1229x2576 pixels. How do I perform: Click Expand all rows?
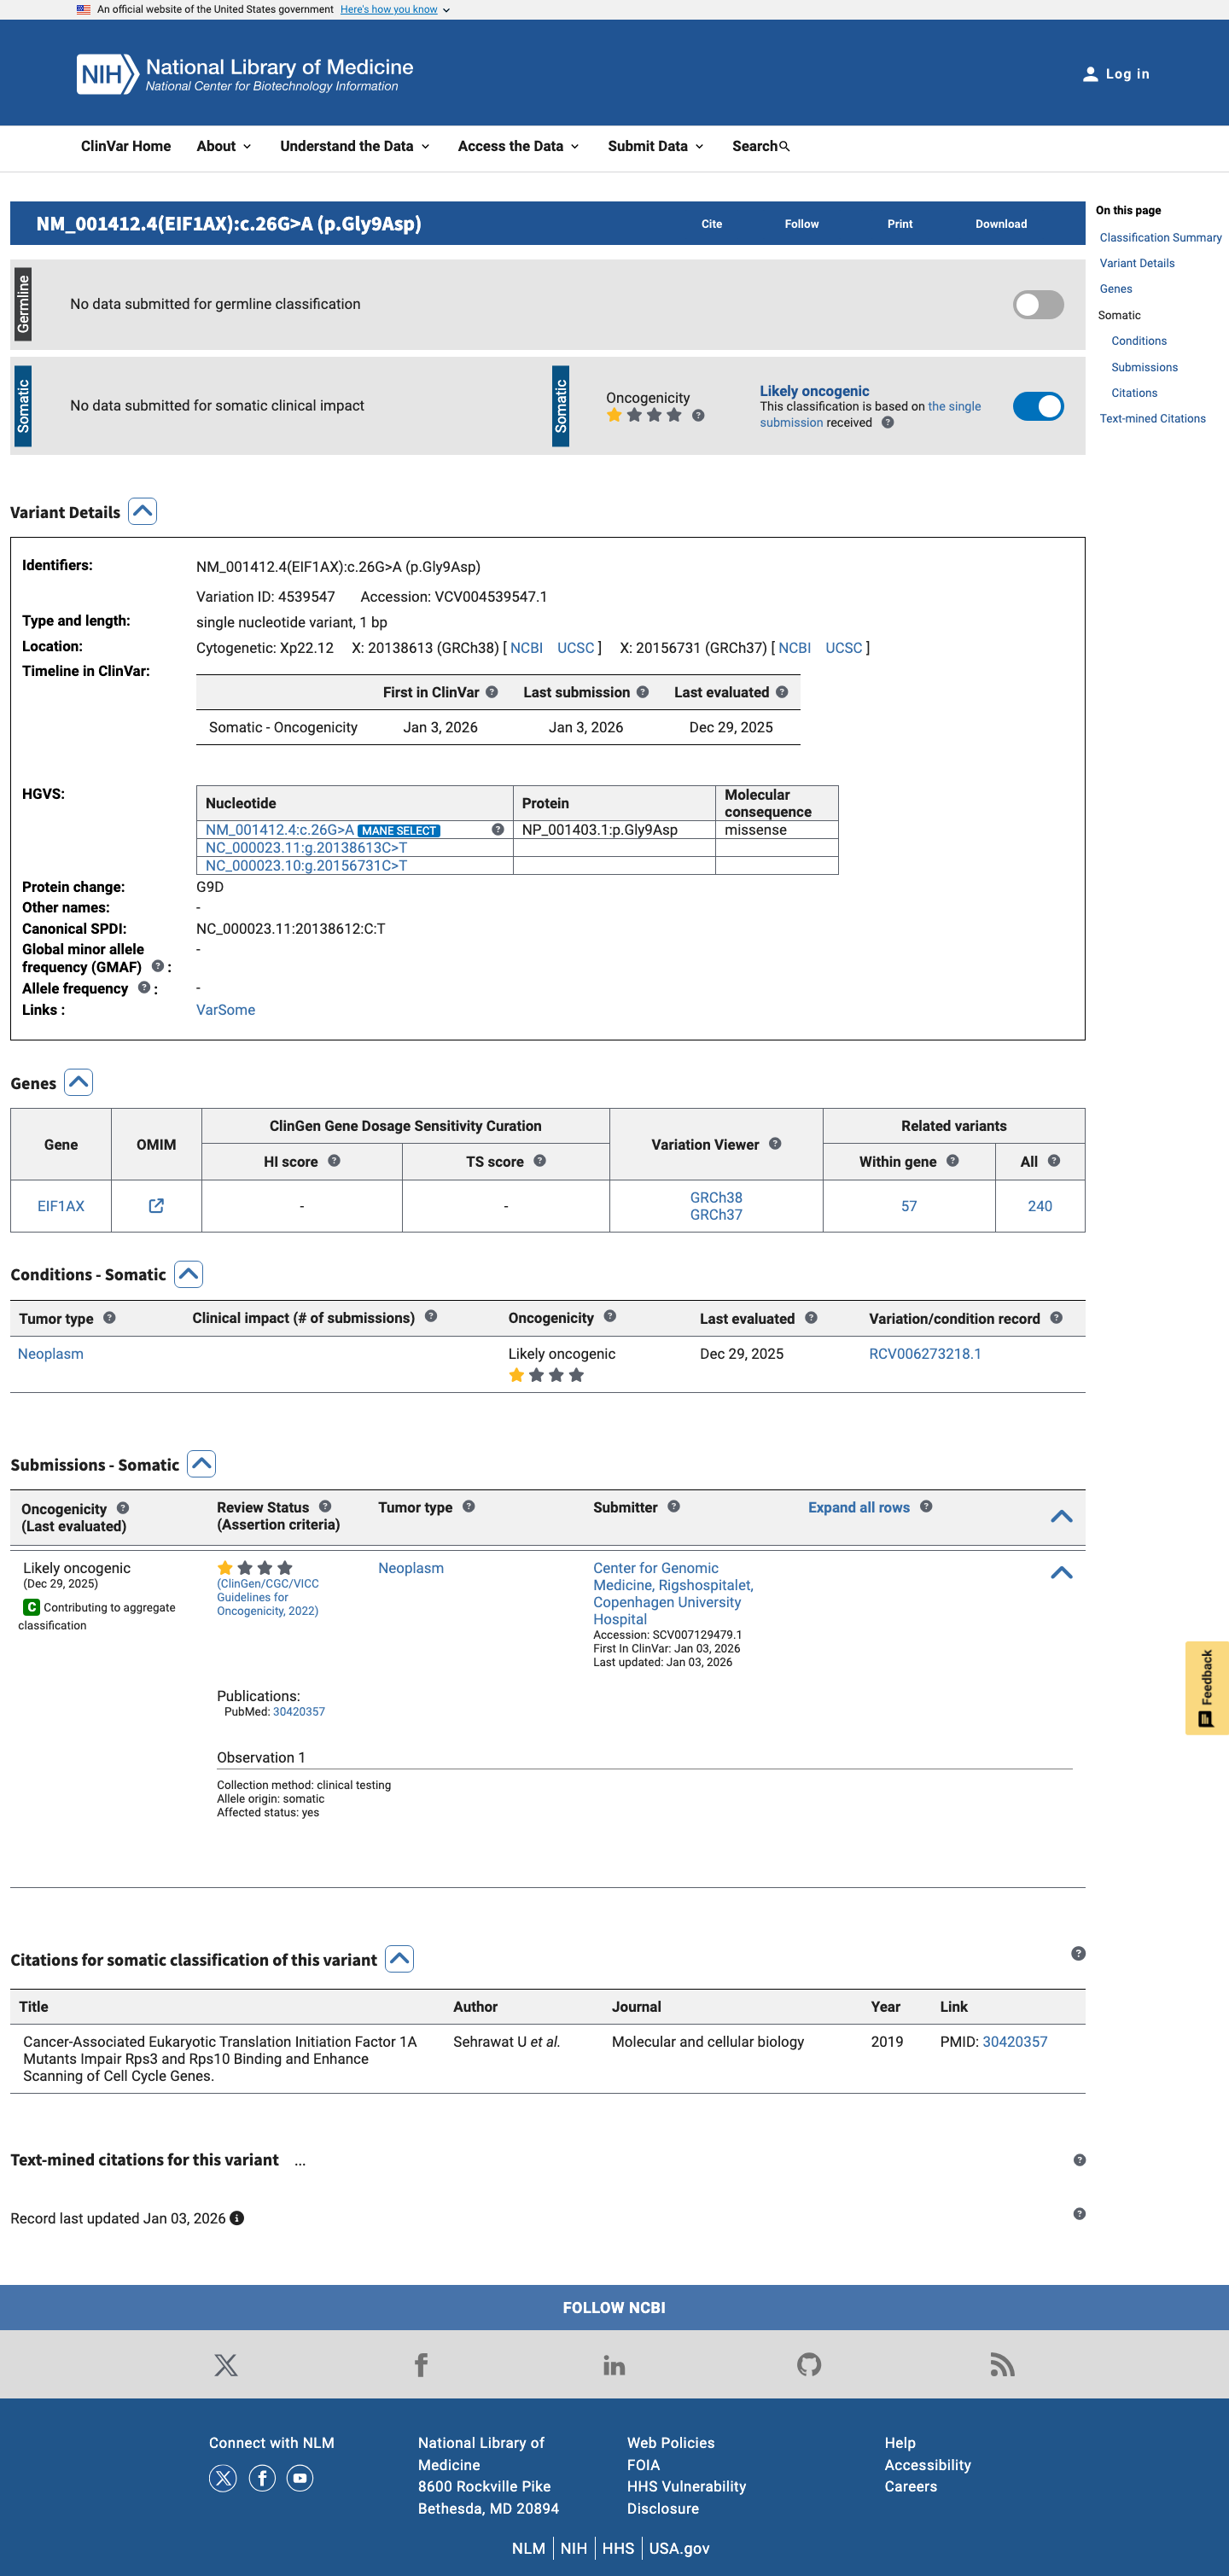point(858,1507)
